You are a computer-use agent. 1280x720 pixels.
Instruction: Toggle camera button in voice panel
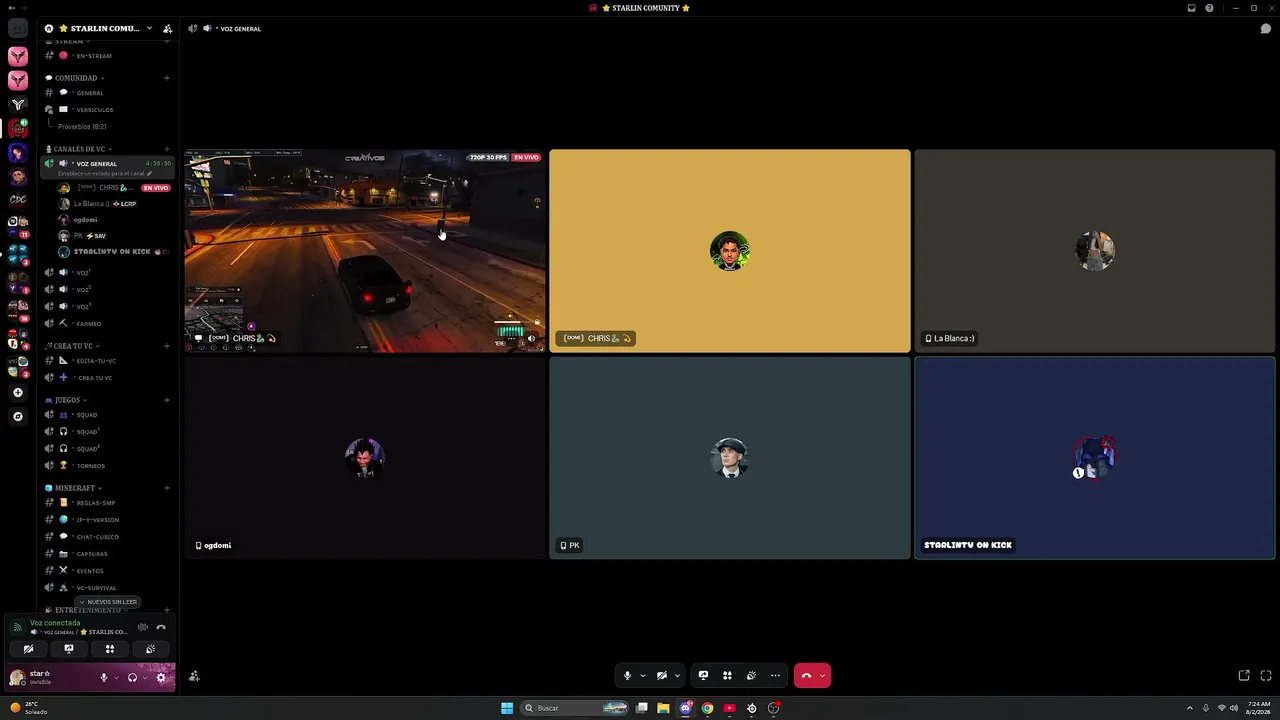tap(28, 649)
